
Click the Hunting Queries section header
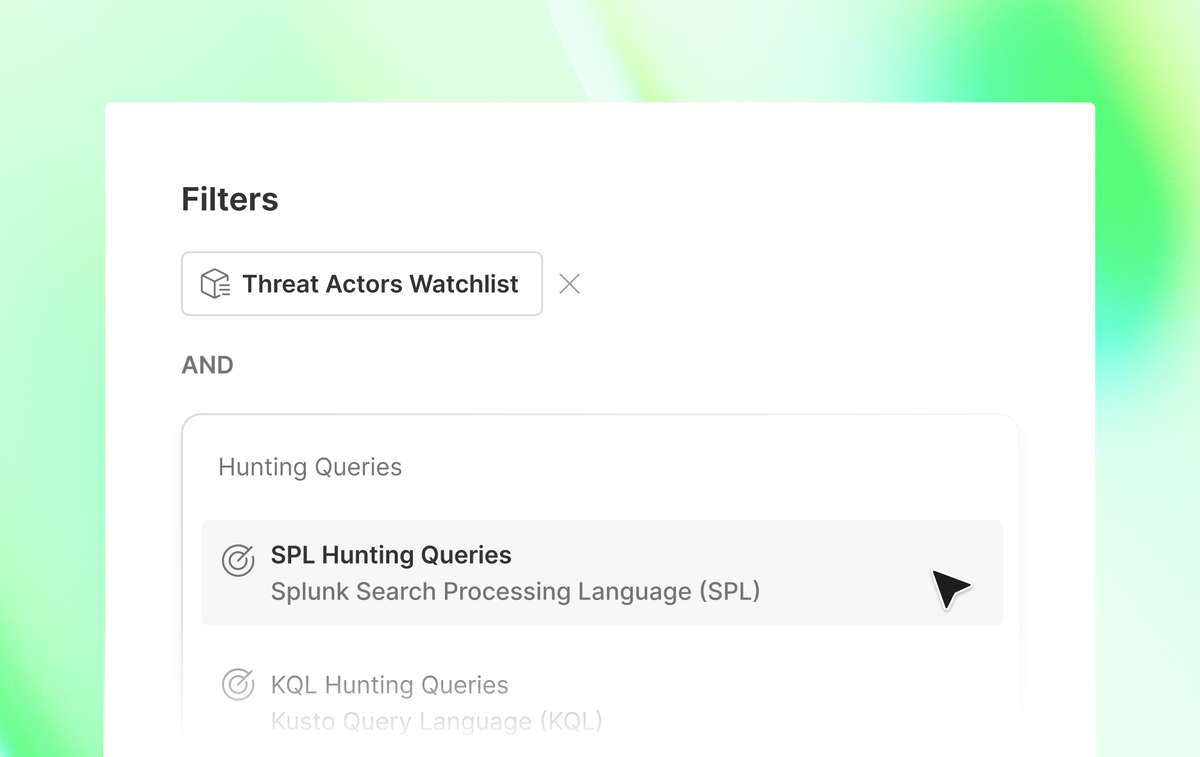click(x=310, y=467)
